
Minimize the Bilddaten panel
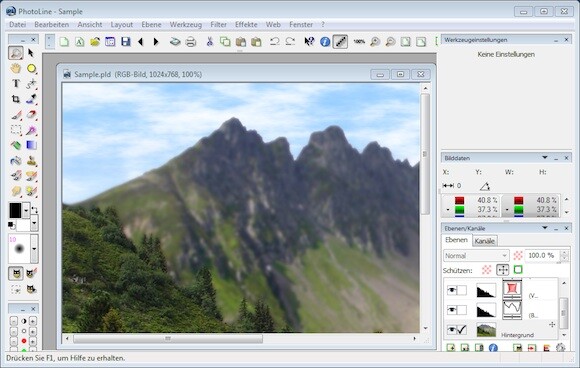point(556,158)
